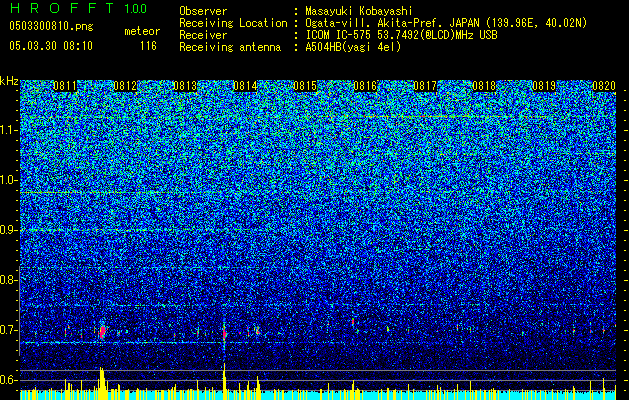Click the 0816 time marker

(x=365, y=86)
